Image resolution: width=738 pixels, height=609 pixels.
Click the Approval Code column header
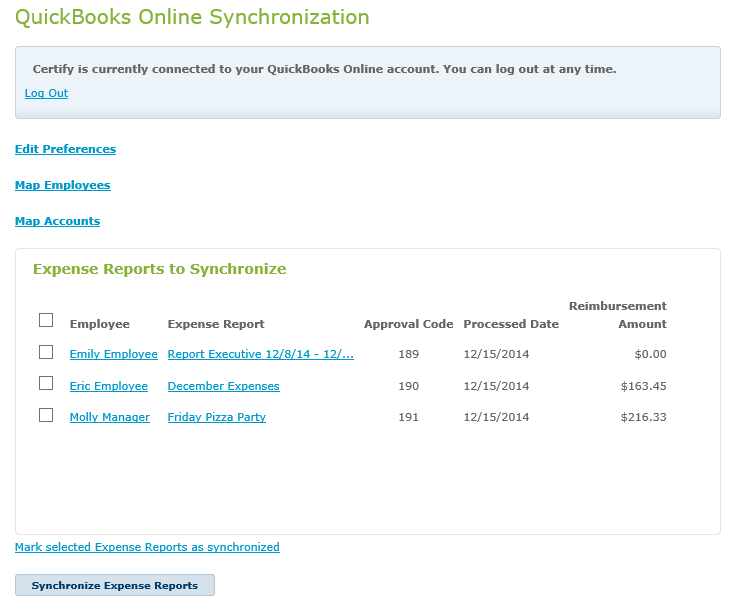(x=409, y=324)
